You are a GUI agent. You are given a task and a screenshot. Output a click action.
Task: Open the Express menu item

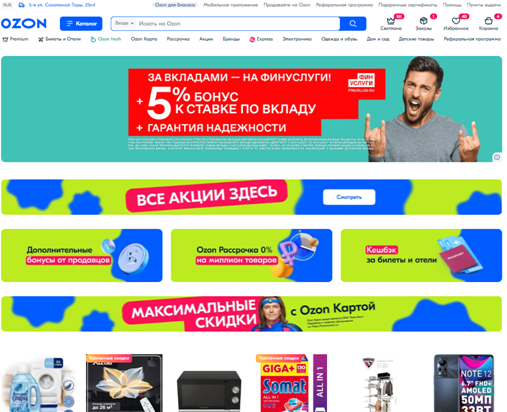tap(261, 39)
